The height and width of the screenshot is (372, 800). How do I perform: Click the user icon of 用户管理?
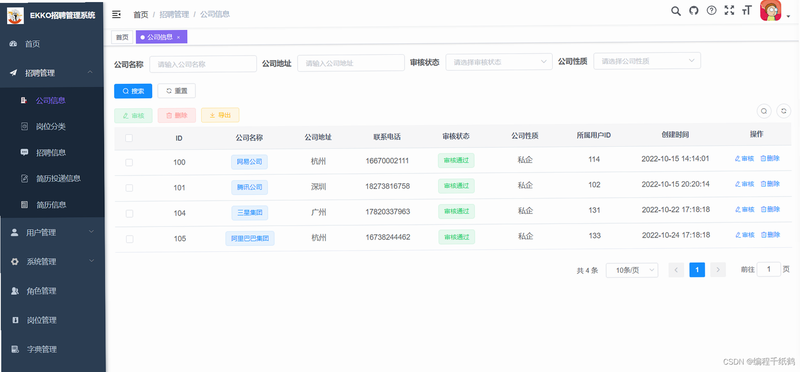coord(15,232)
